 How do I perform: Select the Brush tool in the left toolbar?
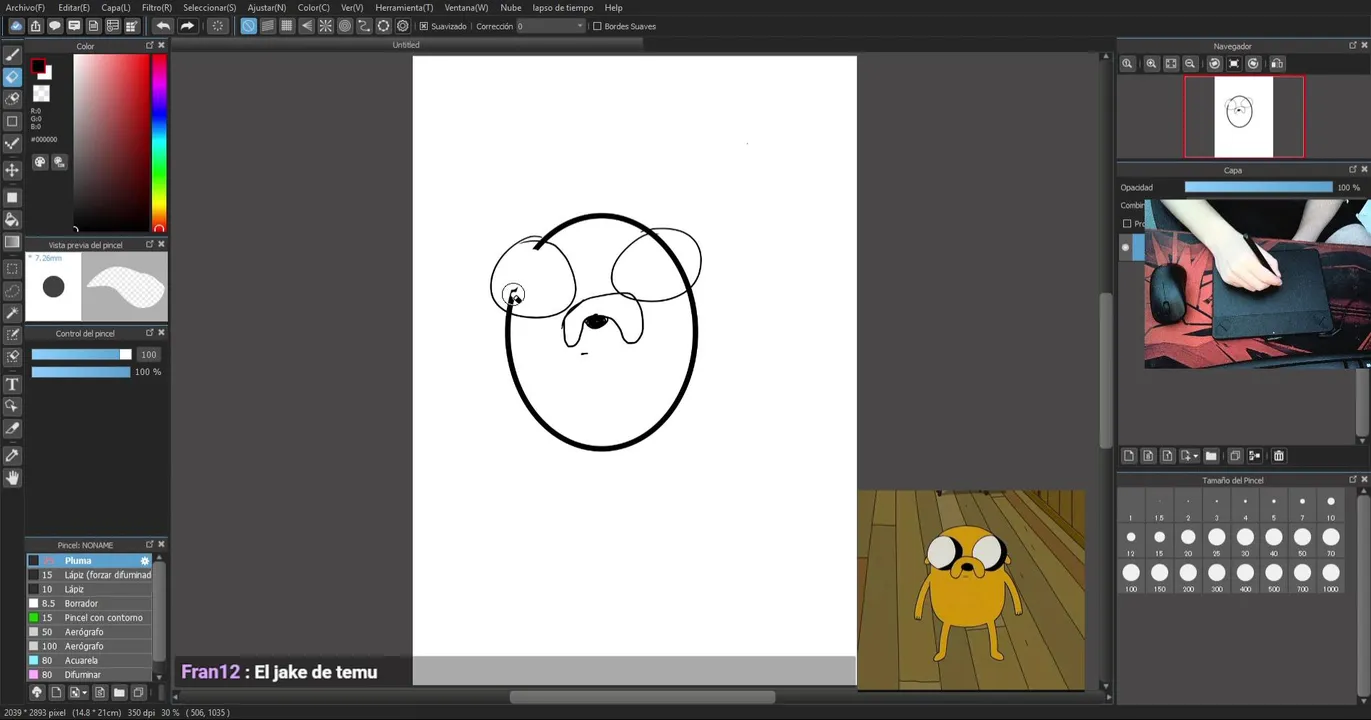click(12, 55)
